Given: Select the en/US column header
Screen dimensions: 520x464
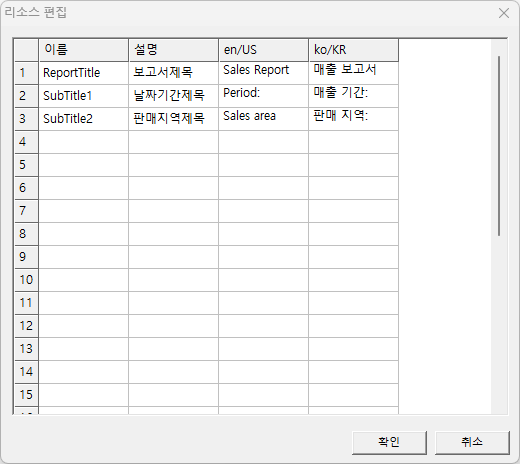Looking at the screenshot, I should pyautogui.click(x=264, y=50).
